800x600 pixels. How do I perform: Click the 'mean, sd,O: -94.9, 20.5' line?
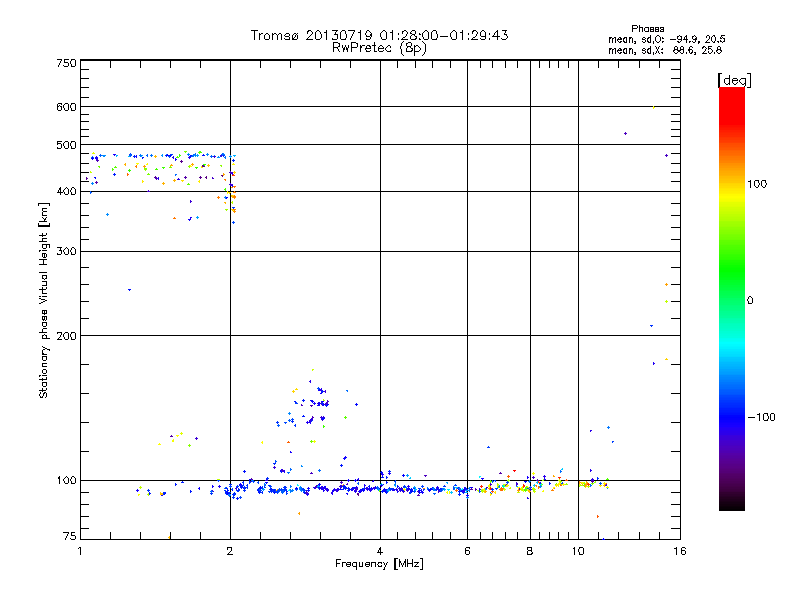(x=666, y=39)
